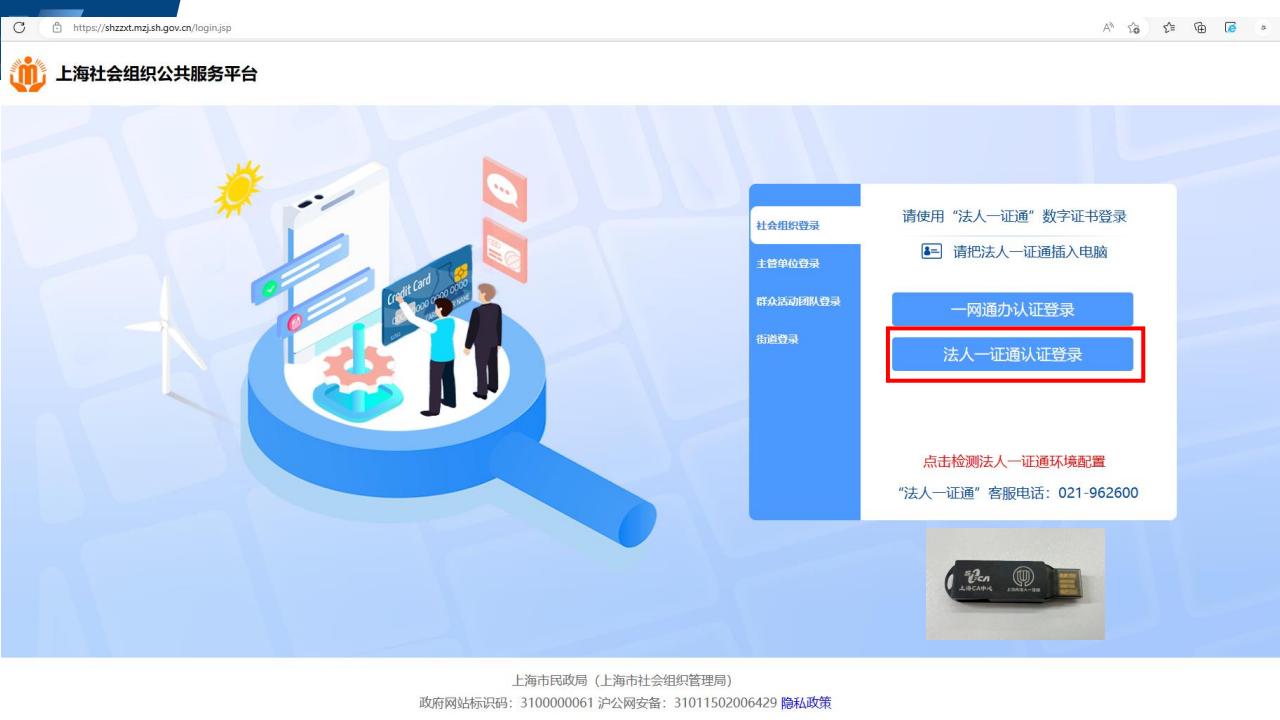This screenshot has width=1280, height=720.
Task: Click the platform logo icon at top left
Action: click(27, 75)
